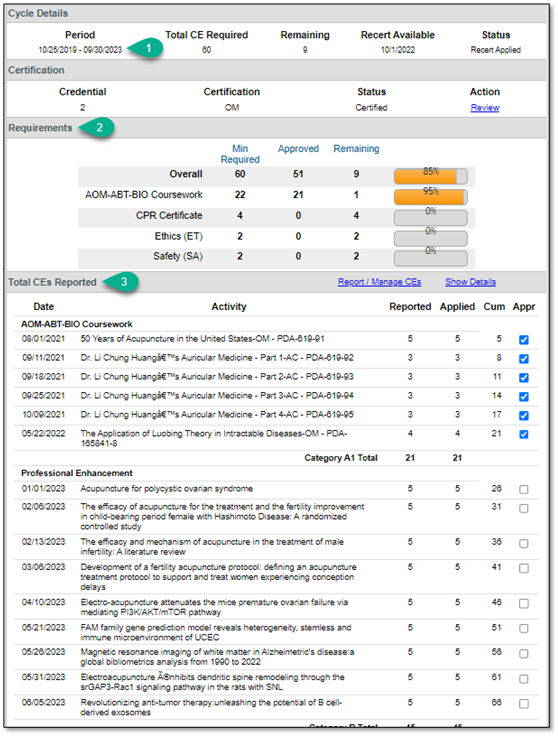This screenshot has width=558, height=736.
Task: Click the date 10/09/2021
Action: pyautogui.click(x=43, y=414)
